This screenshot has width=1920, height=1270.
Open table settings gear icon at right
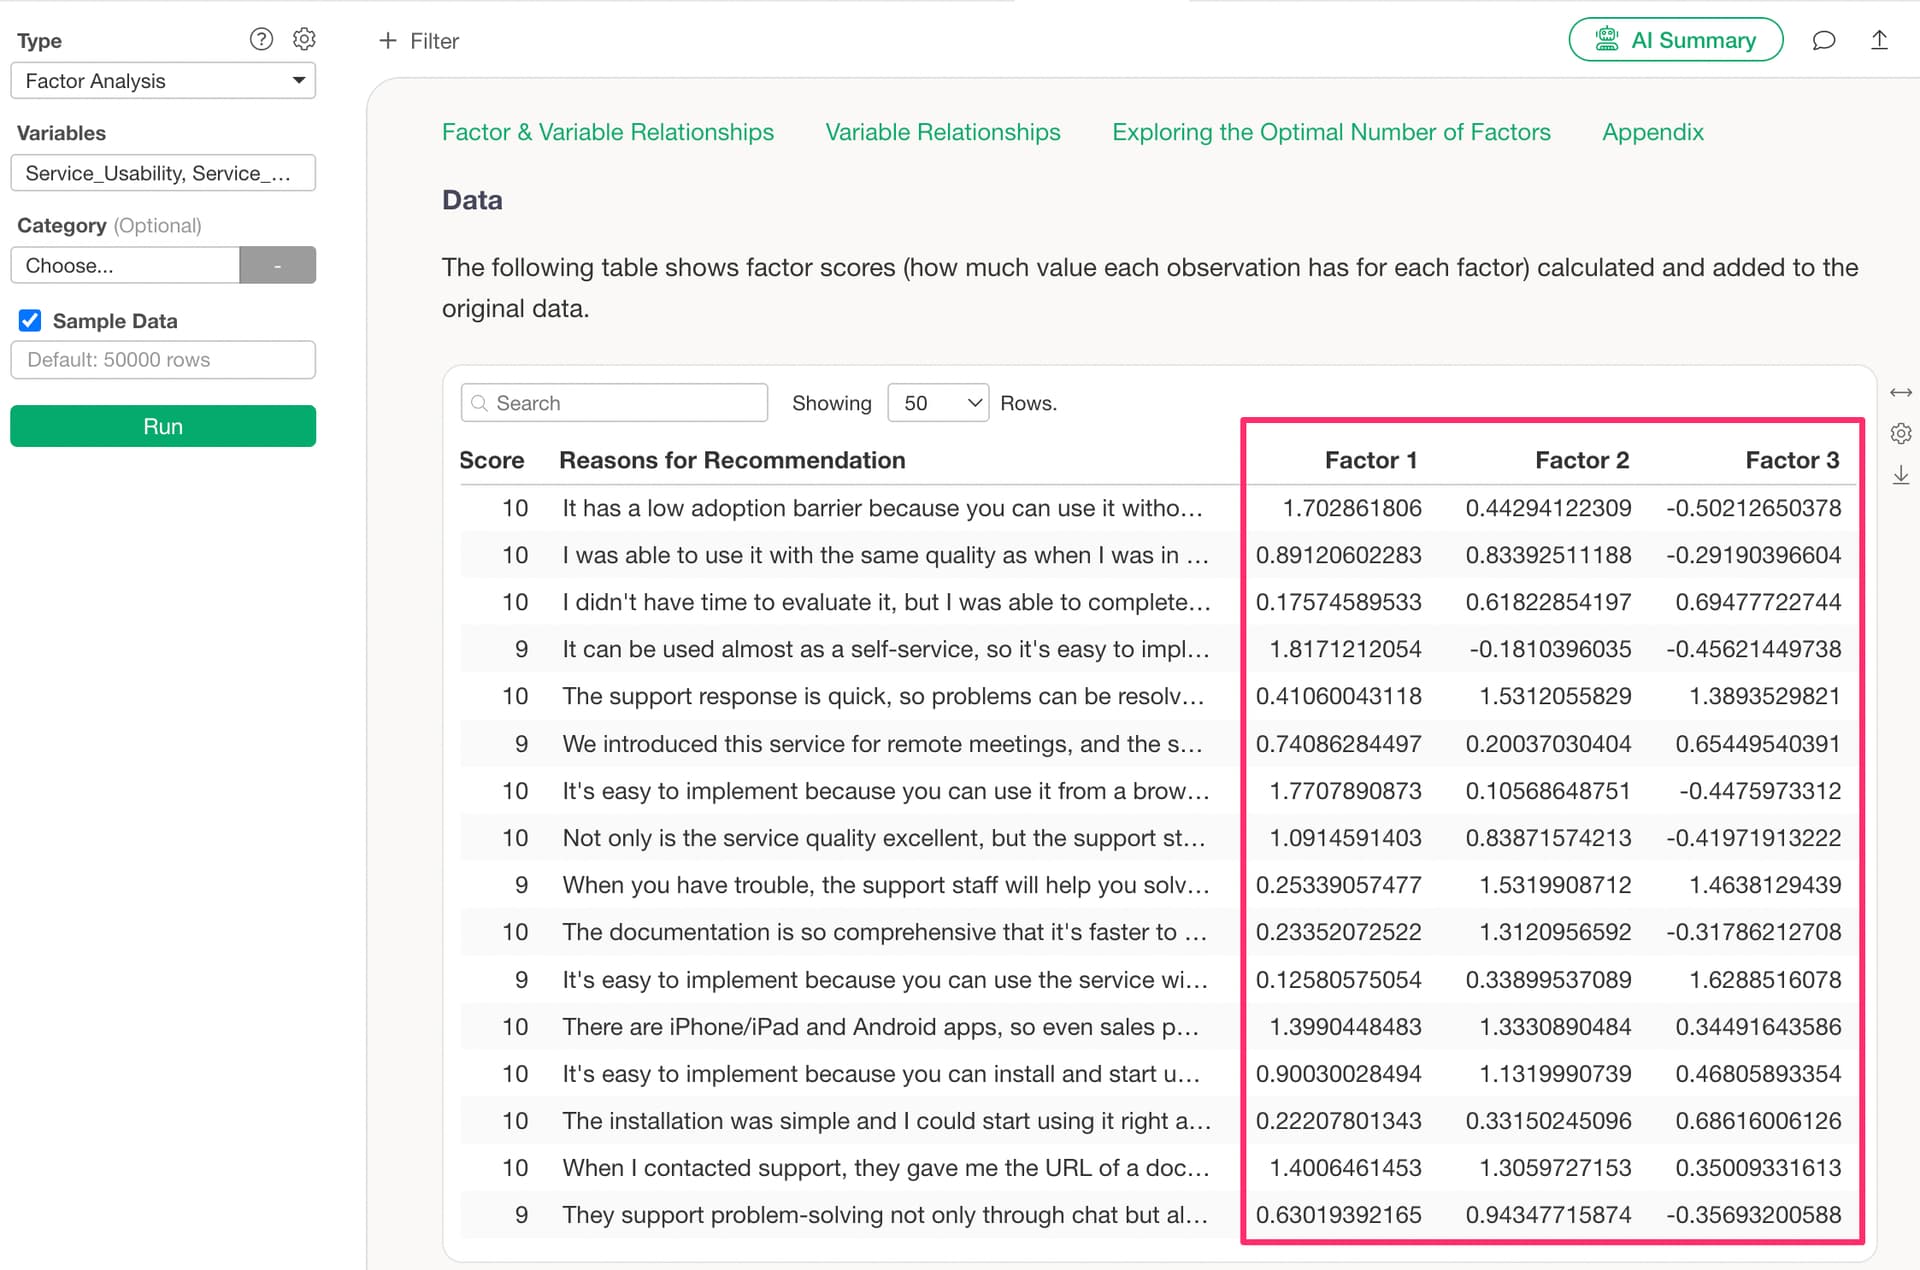pos(1901,433)
